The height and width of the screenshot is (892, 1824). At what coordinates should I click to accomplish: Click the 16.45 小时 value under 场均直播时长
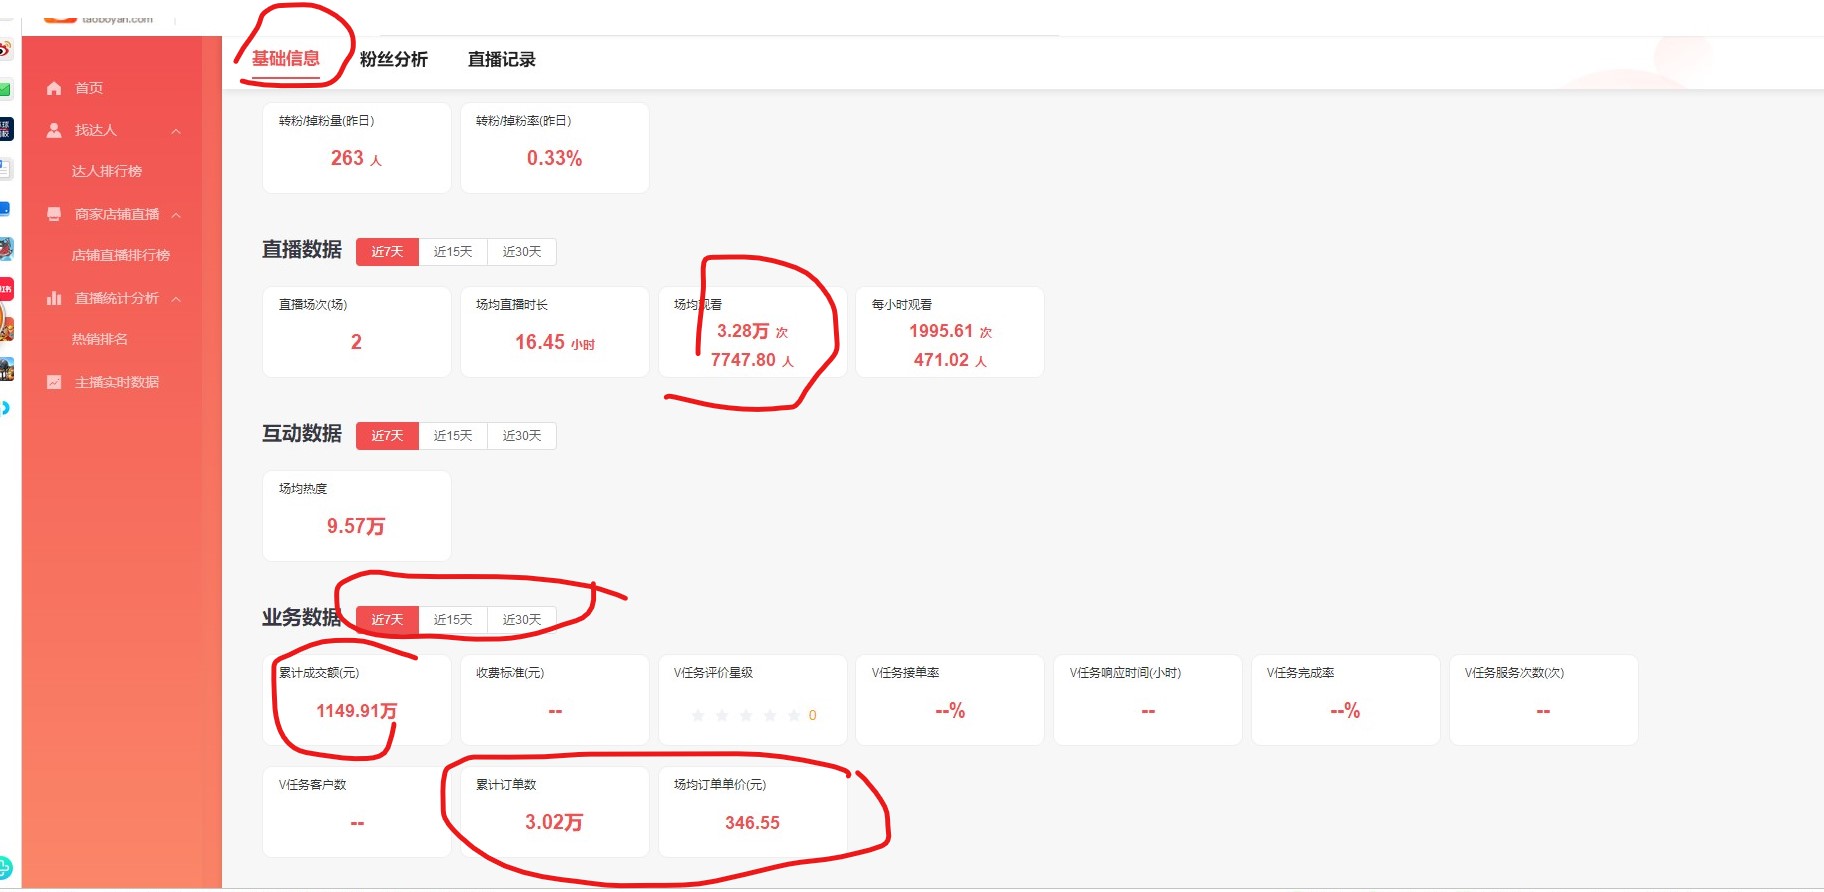[x=555, y=342]
